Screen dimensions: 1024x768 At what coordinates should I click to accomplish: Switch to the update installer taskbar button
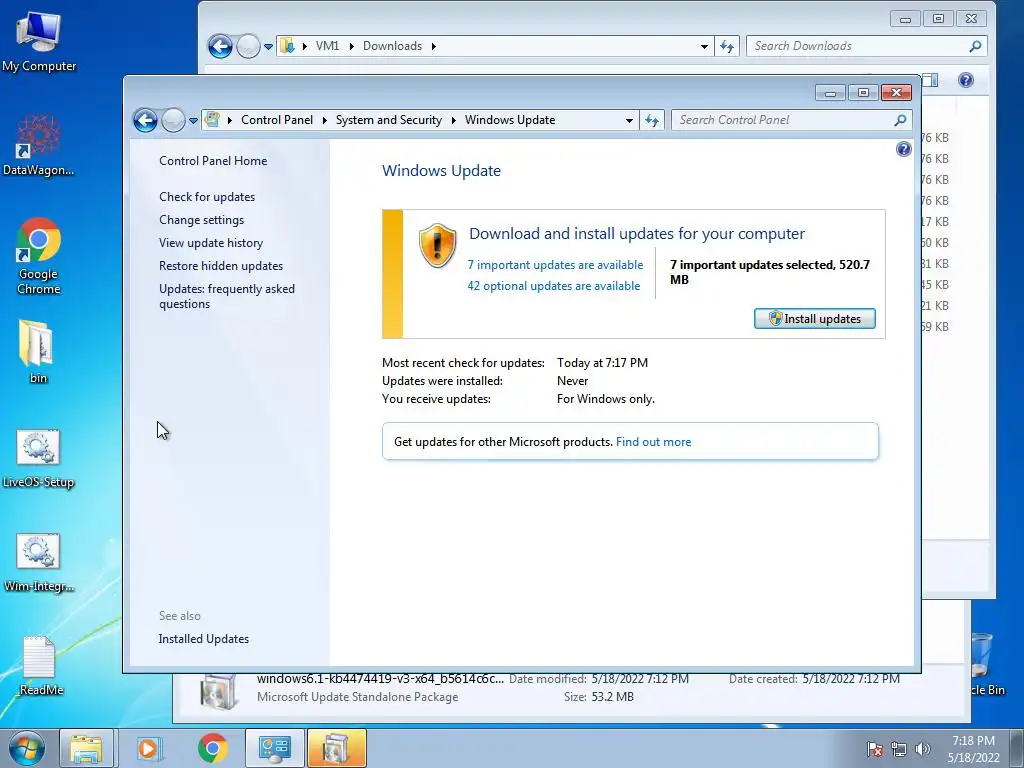(x=336, y=748)
